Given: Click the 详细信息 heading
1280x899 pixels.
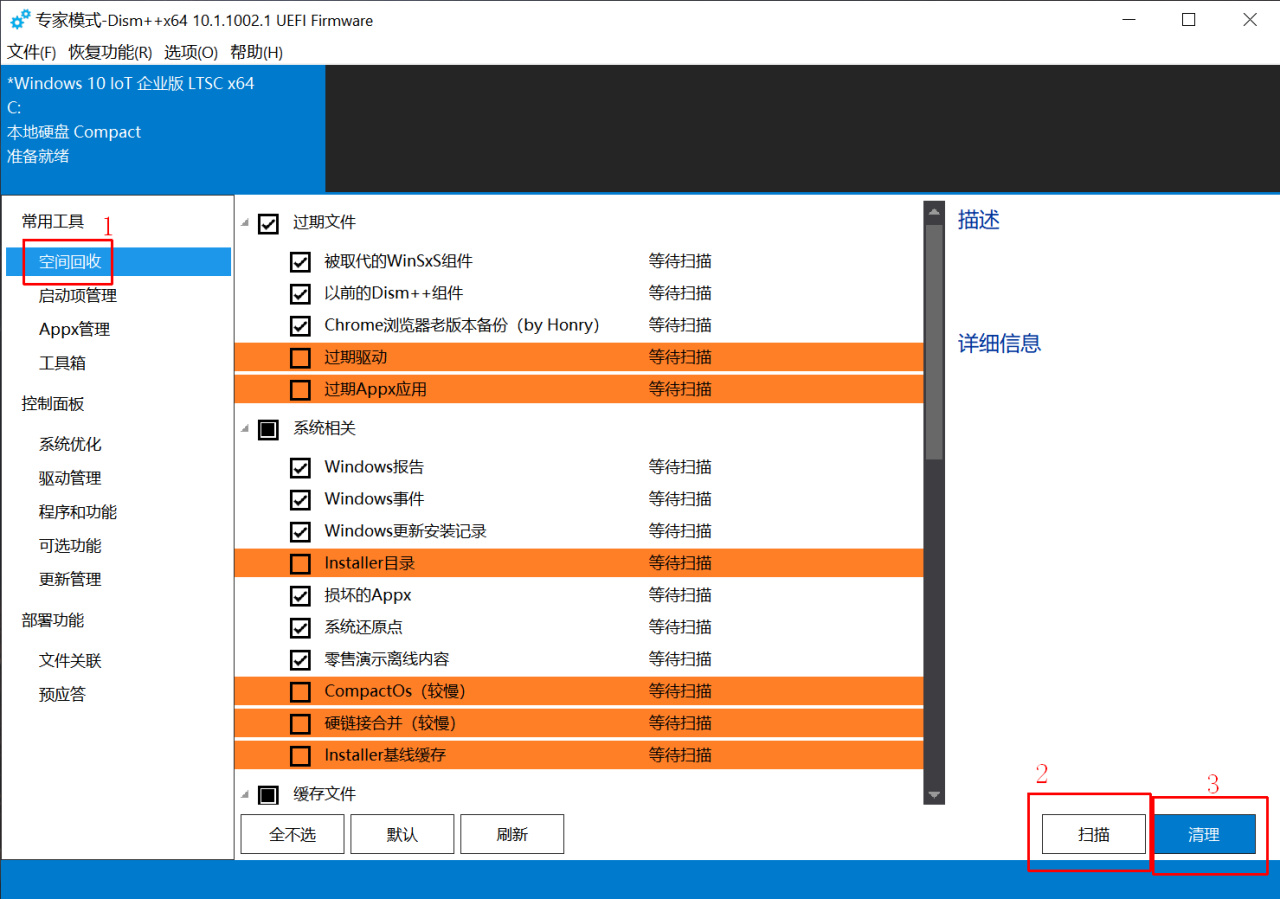Looking at the screenshot, I should pyautogui.click(x=1000, y=344).
